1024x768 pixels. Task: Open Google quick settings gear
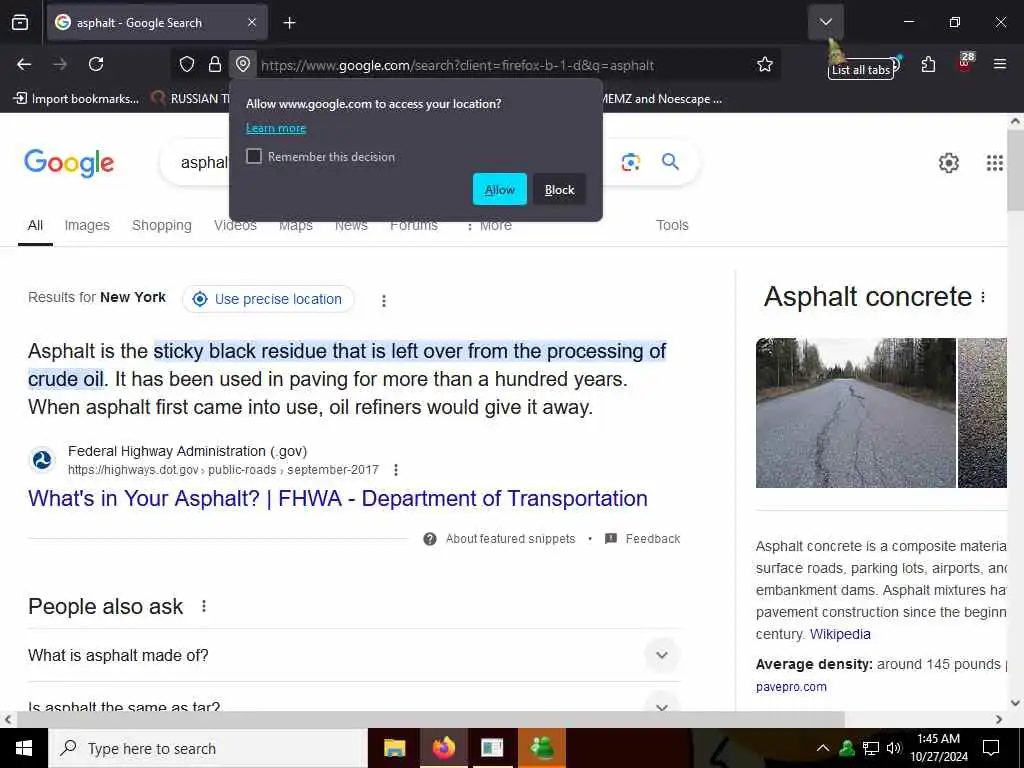tap(948, 163)
